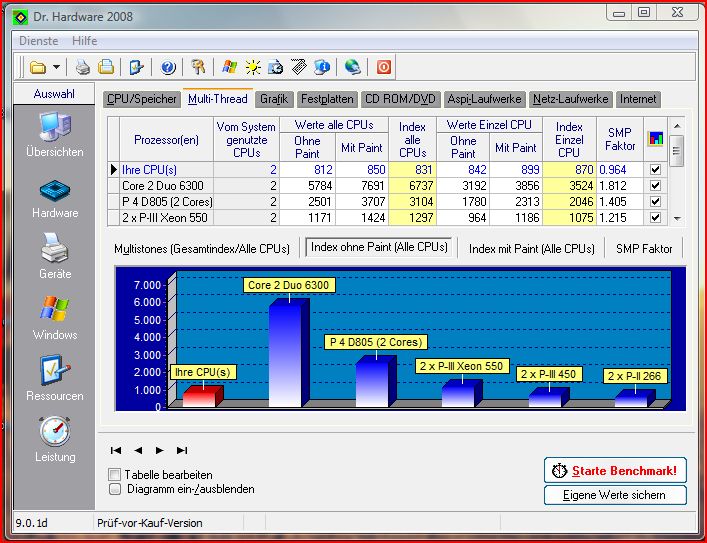
Task: Show the SMP Faktor chart tab
Action: (x=644, y=249)
